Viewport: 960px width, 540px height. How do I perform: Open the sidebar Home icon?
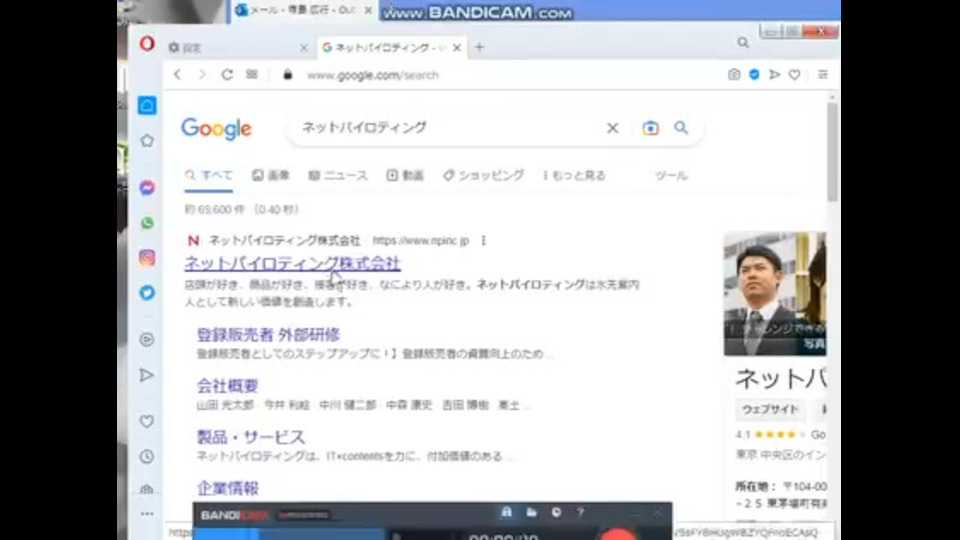[x=147, y=105]
